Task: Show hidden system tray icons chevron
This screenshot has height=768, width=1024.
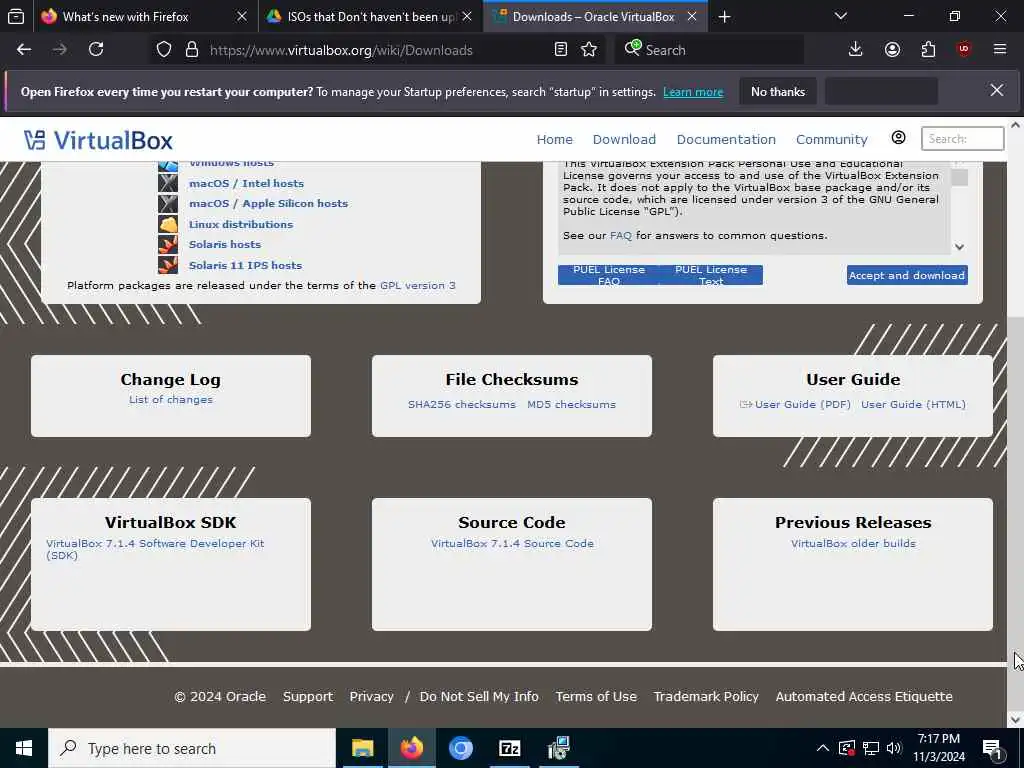Action: 823,748
